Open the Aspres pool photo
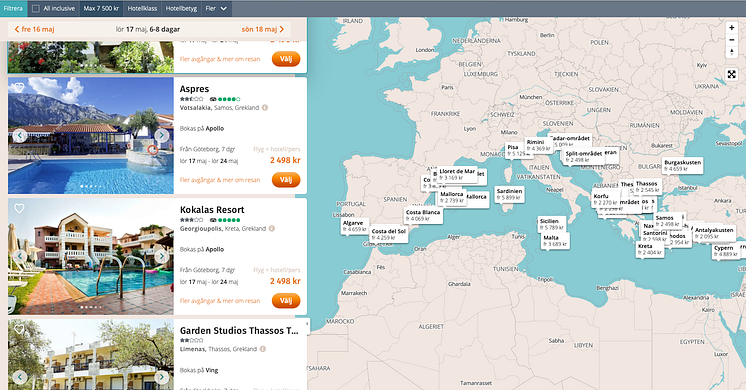Screen dimensions: 746x390 91,136
